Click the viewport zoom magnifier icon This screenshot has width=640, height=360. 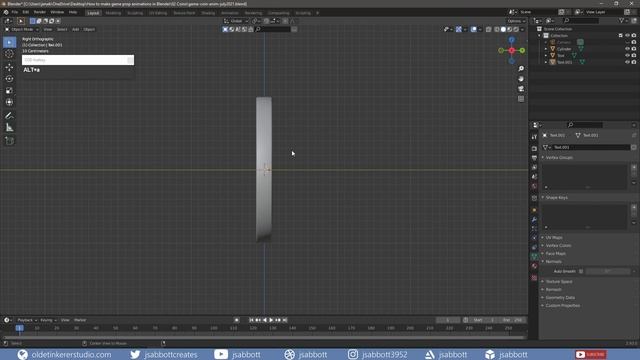pos(521,69)
